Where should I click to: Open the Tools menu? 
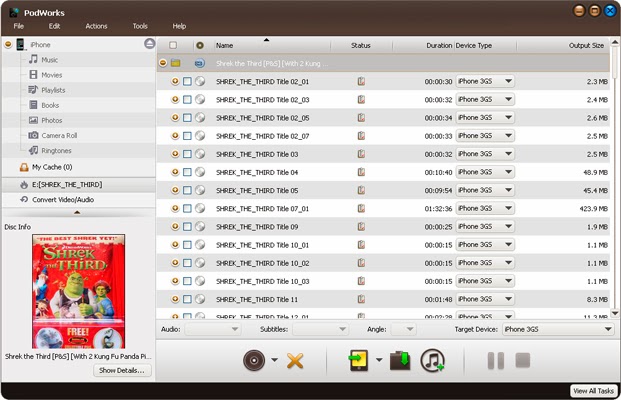(x=140, y=26)
